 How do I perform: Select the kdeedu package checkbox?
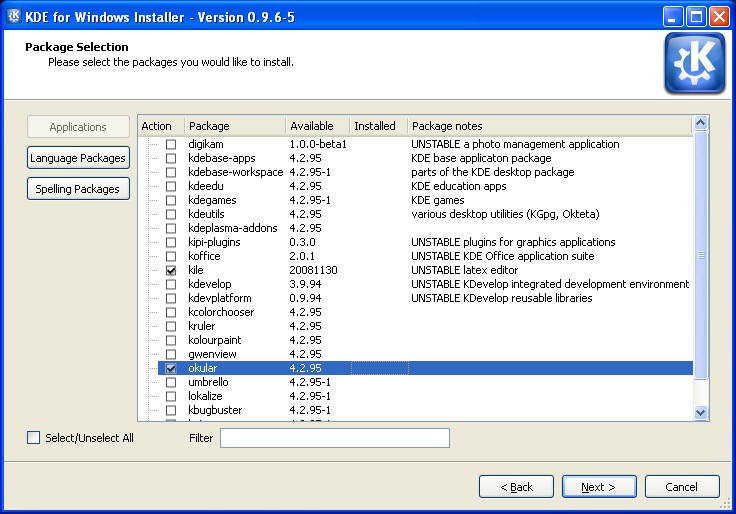(x=171, y=186)
